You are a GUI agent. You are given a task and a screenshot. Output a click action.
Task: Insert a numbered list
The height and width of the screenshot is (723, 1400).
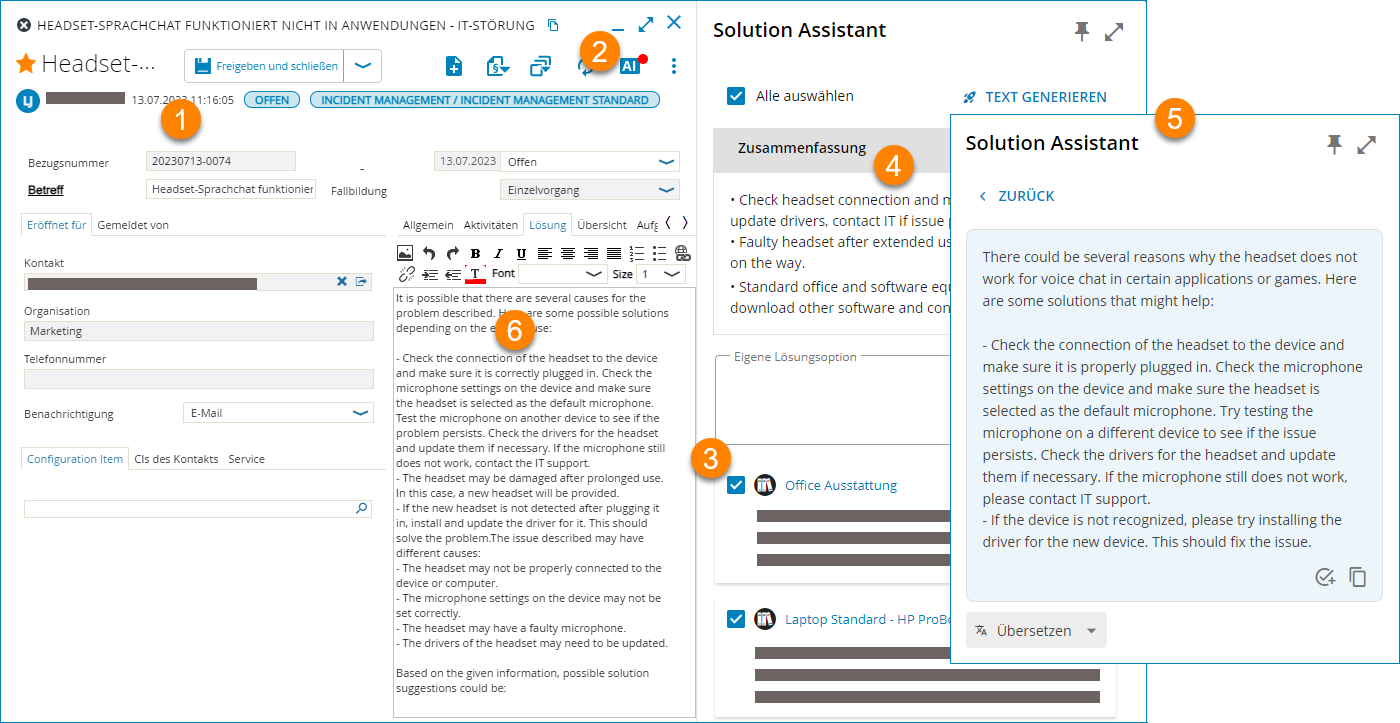pos(637,253)
